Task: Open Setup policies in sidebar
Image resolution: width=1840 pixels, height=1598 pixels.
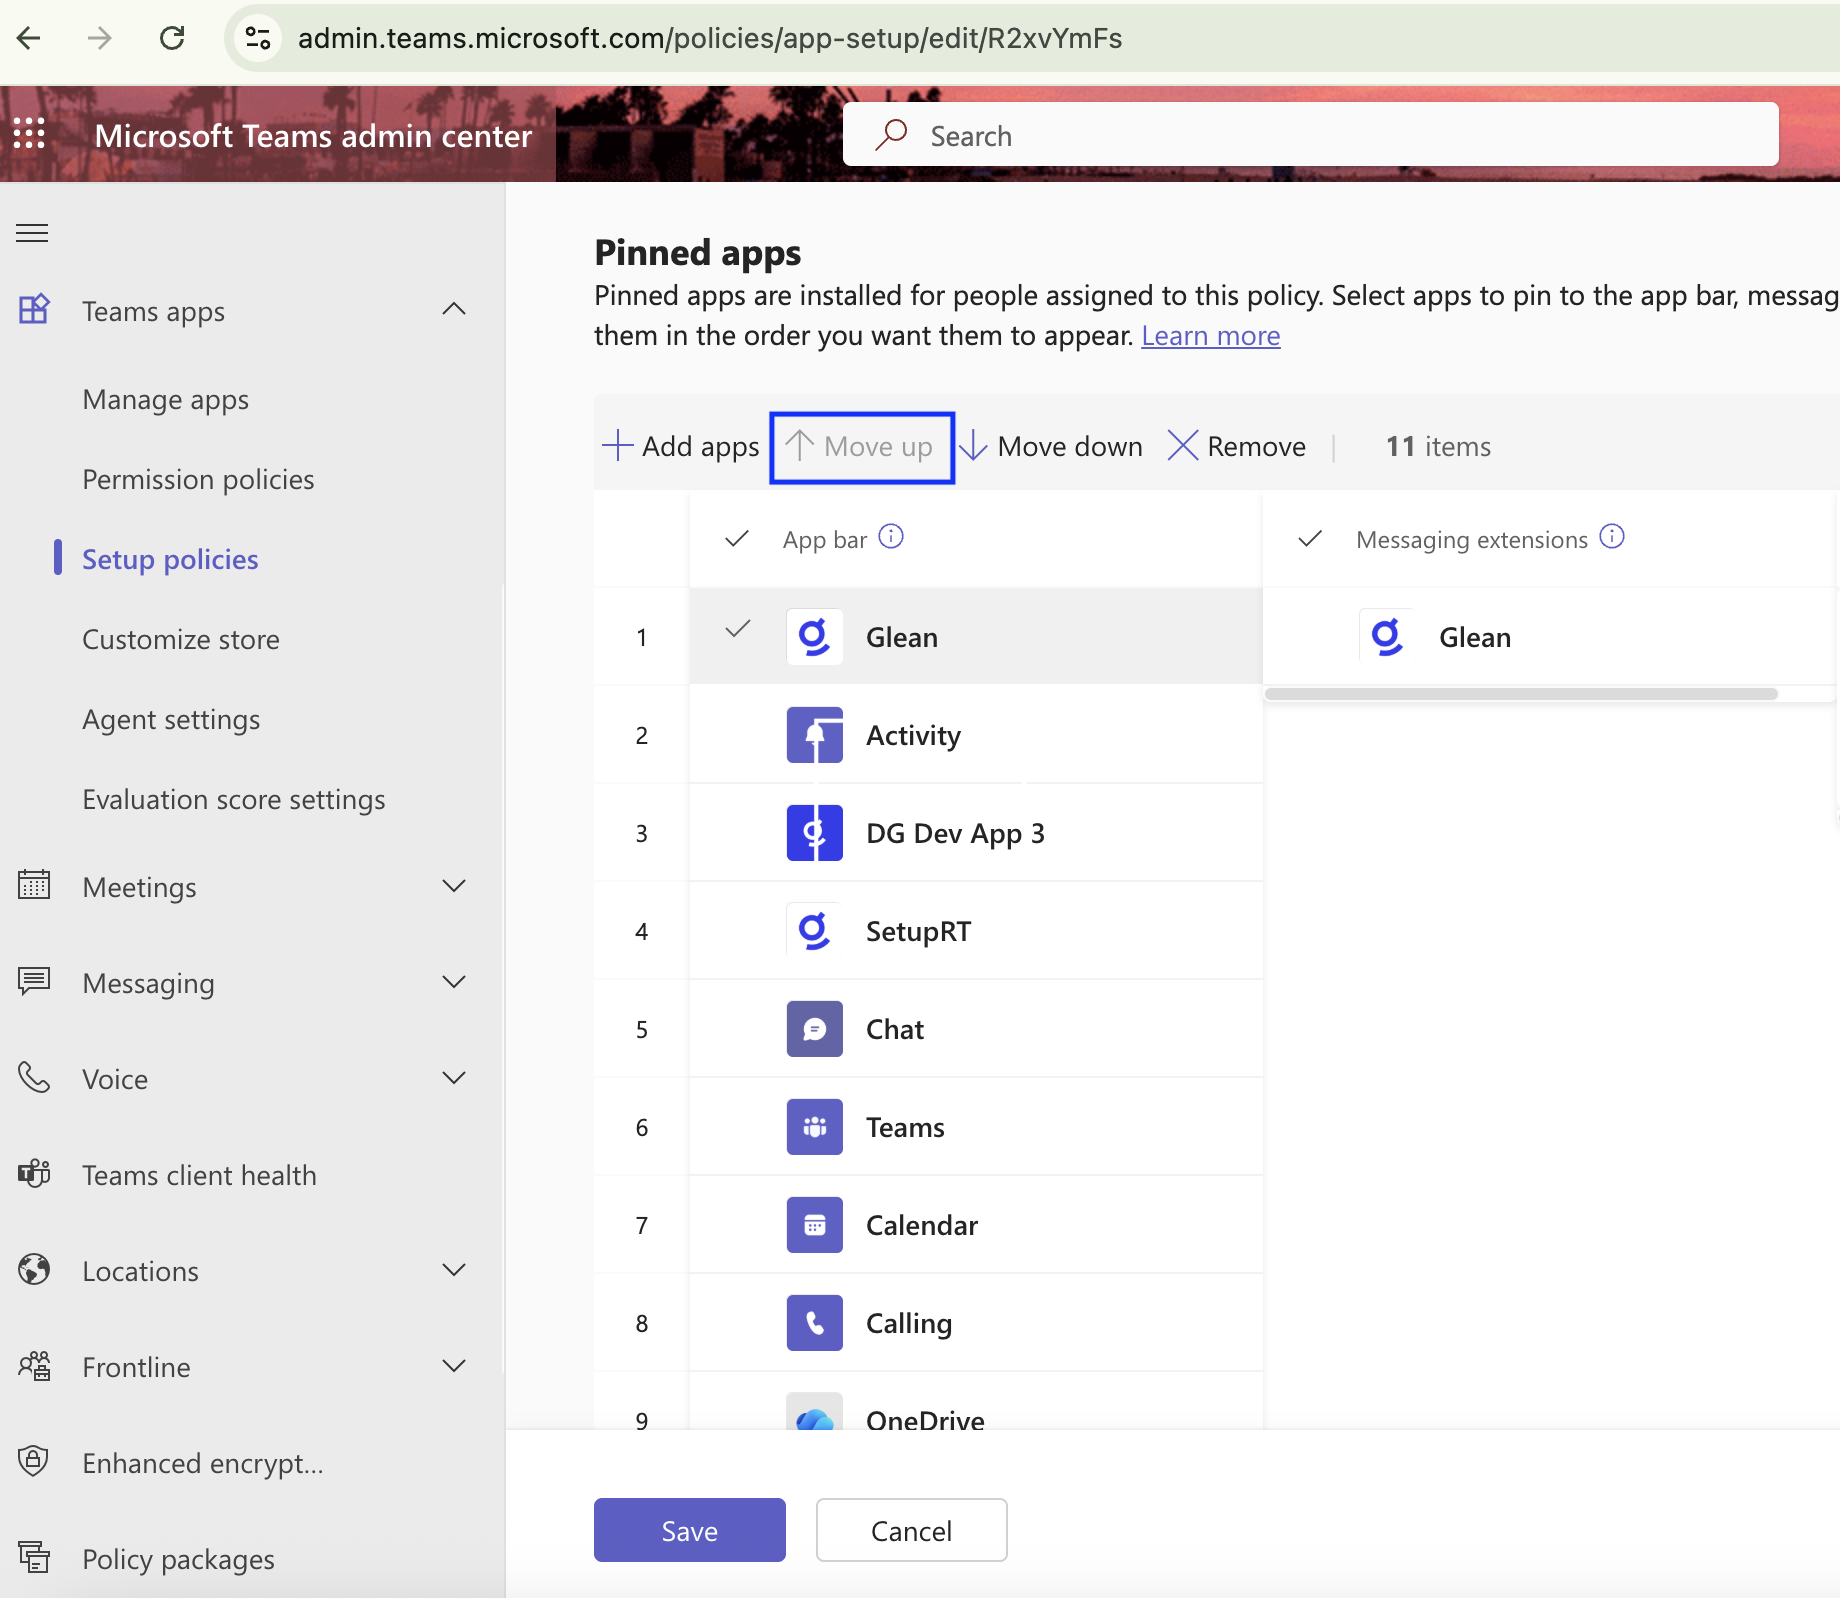Action: [170, 560]
